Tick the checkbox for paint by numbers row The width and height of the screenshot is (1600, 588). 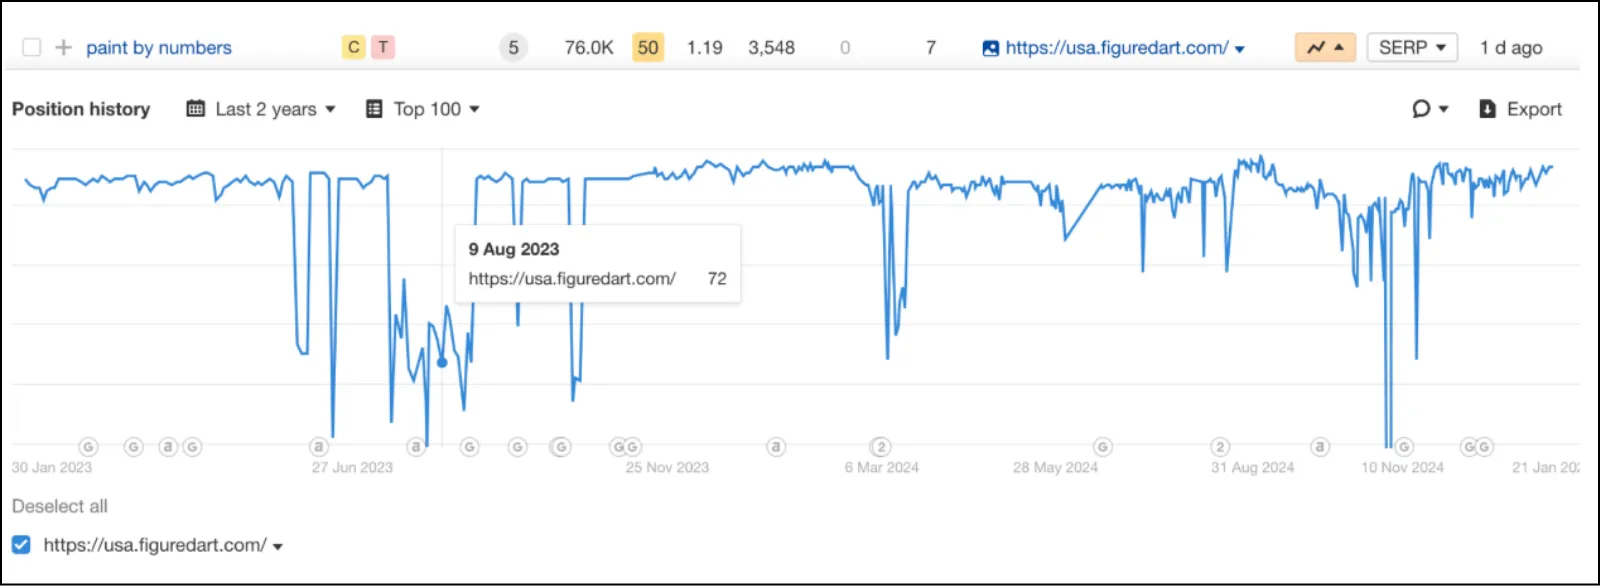(32, 47)
